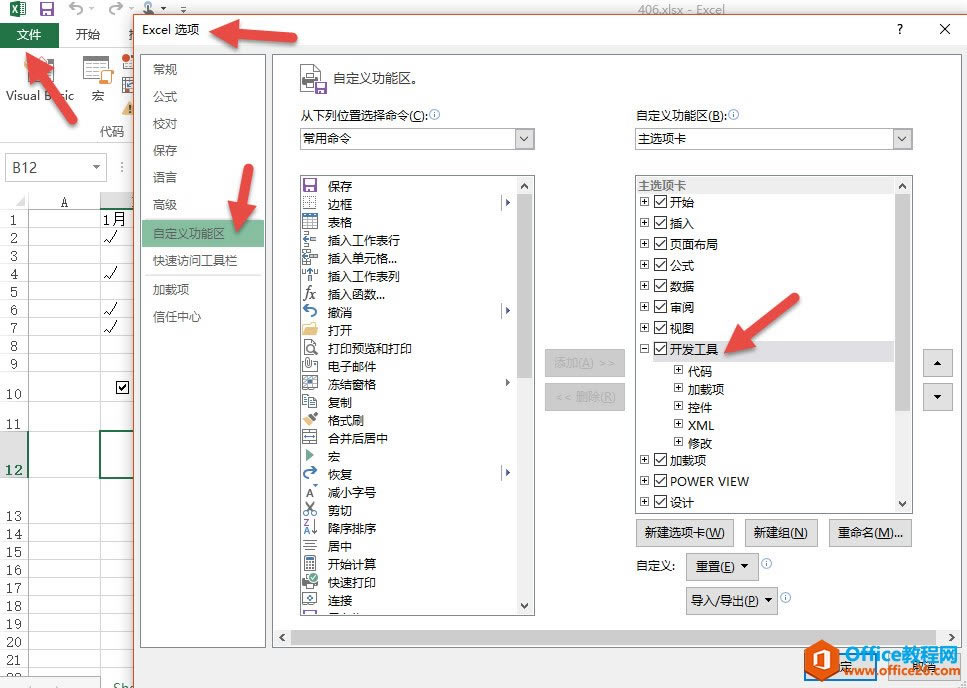
Task: Click the 新建组 button
Action: pyautogui.click(x=781, y=533)
